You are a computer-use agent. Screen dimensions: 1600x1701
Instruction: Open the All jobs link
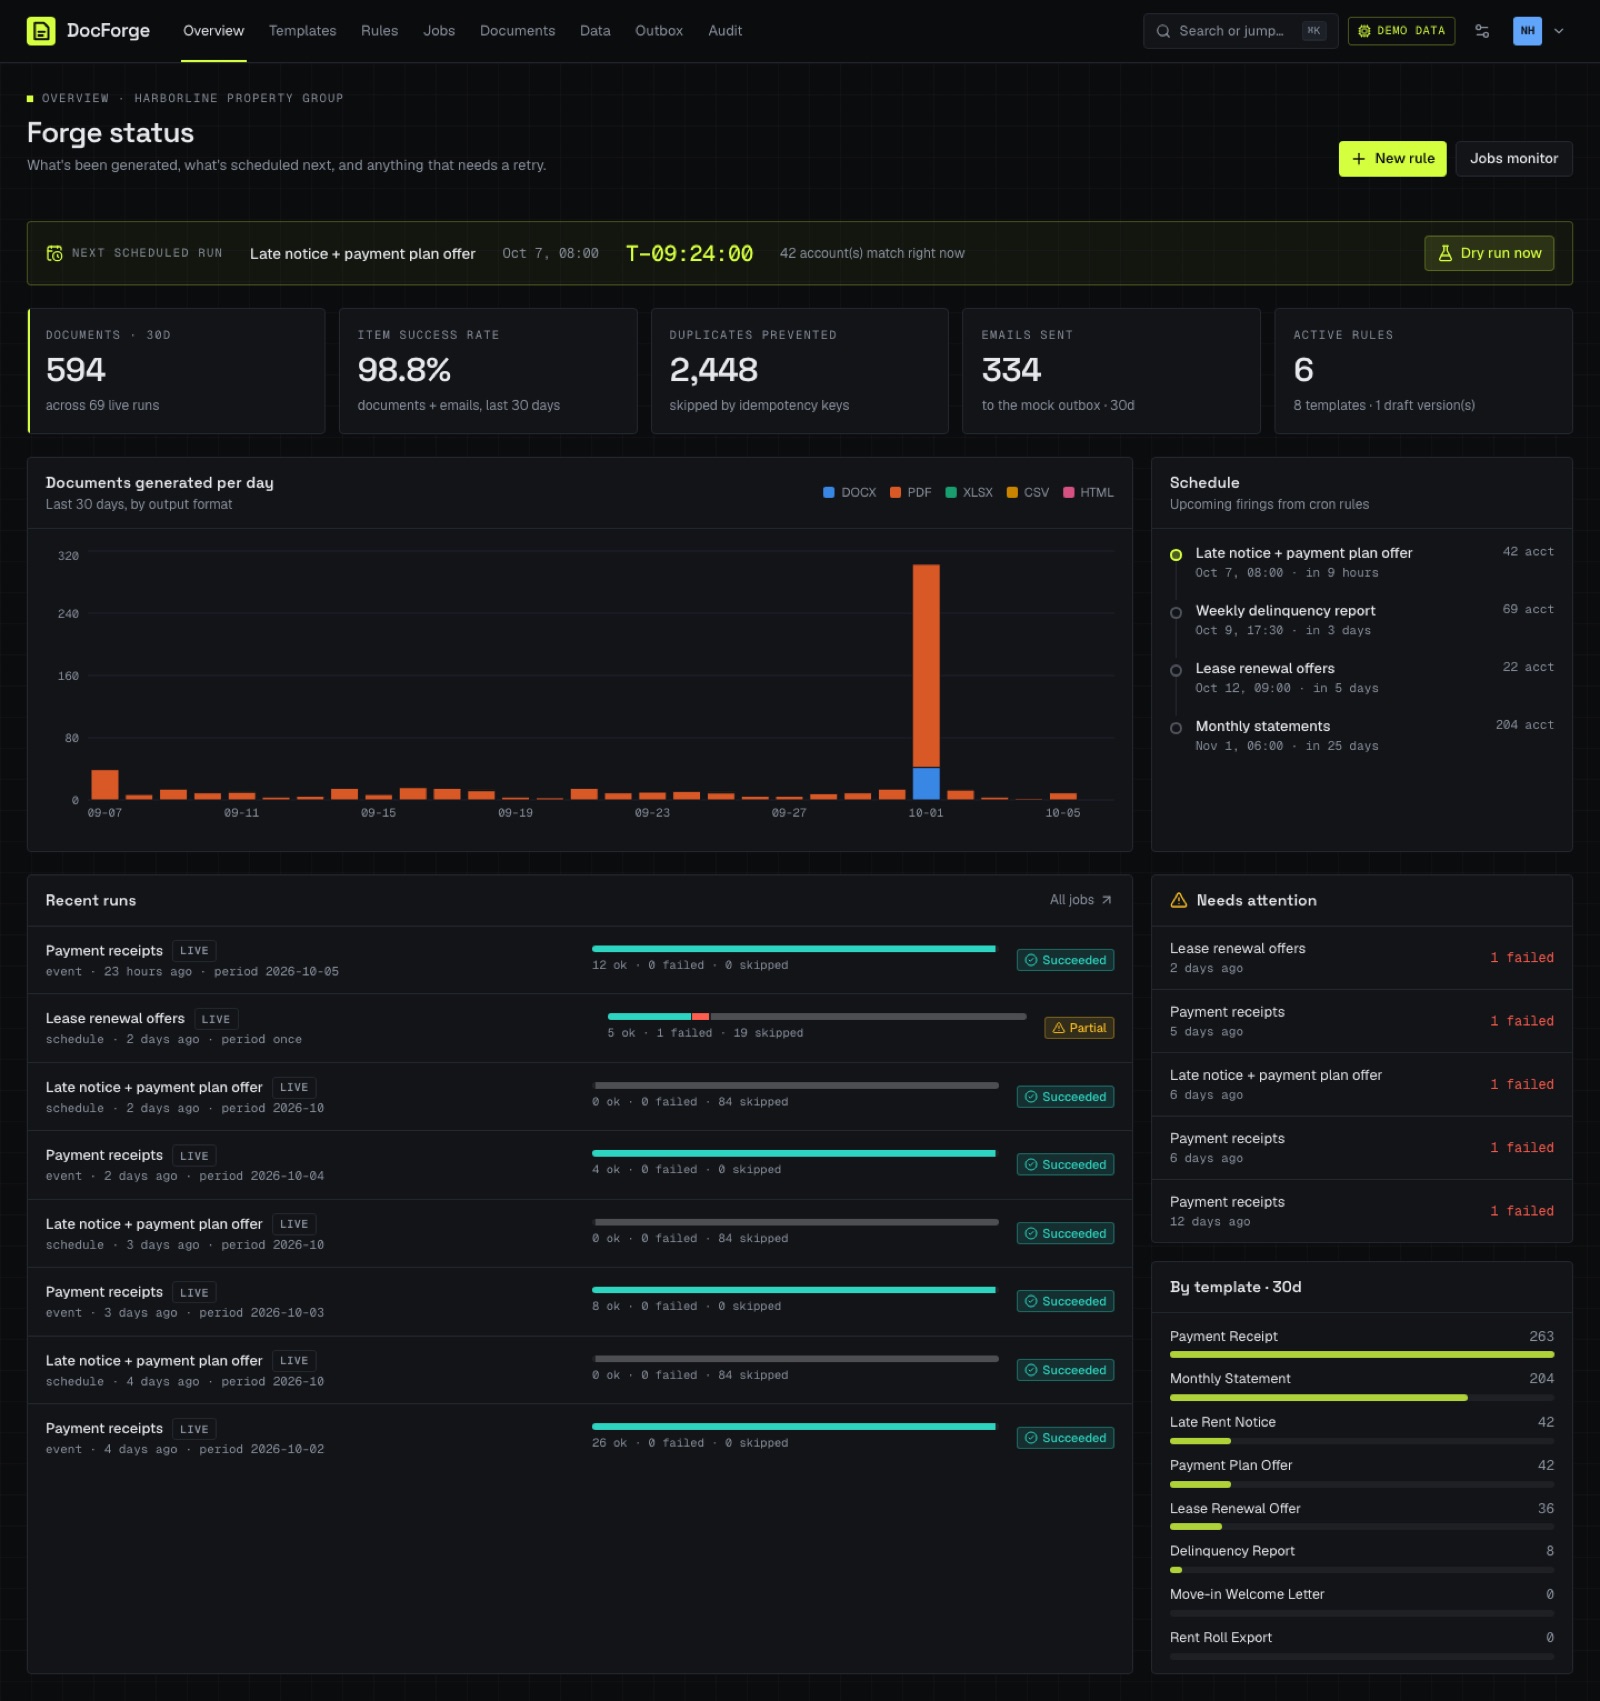click(1080, 900)
